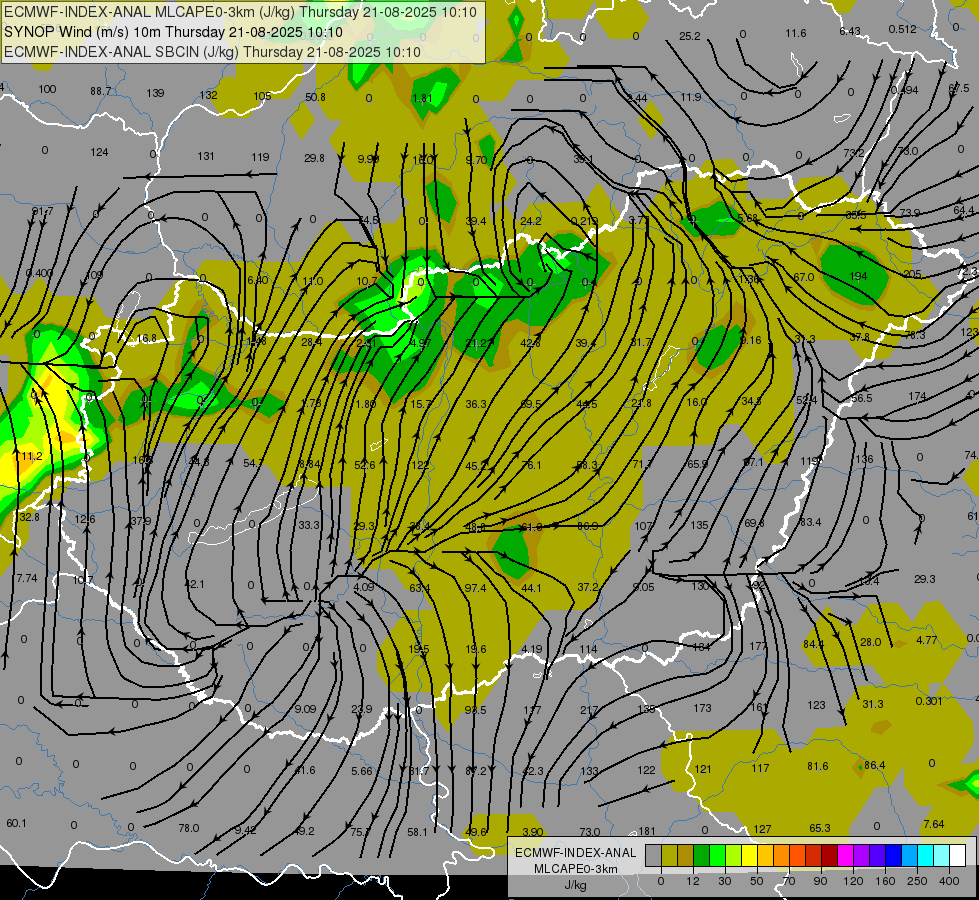Screen dimensions: 979x900
Task: Click the map value '28.0'
Action: click(870, 642)
